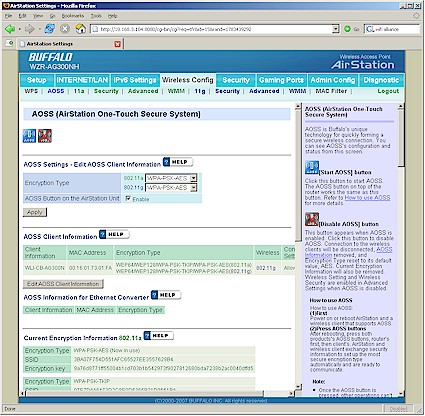Click Edit AOSS Client Information button
This screenshot has height=416, width=425.
(x=63, y=284)
